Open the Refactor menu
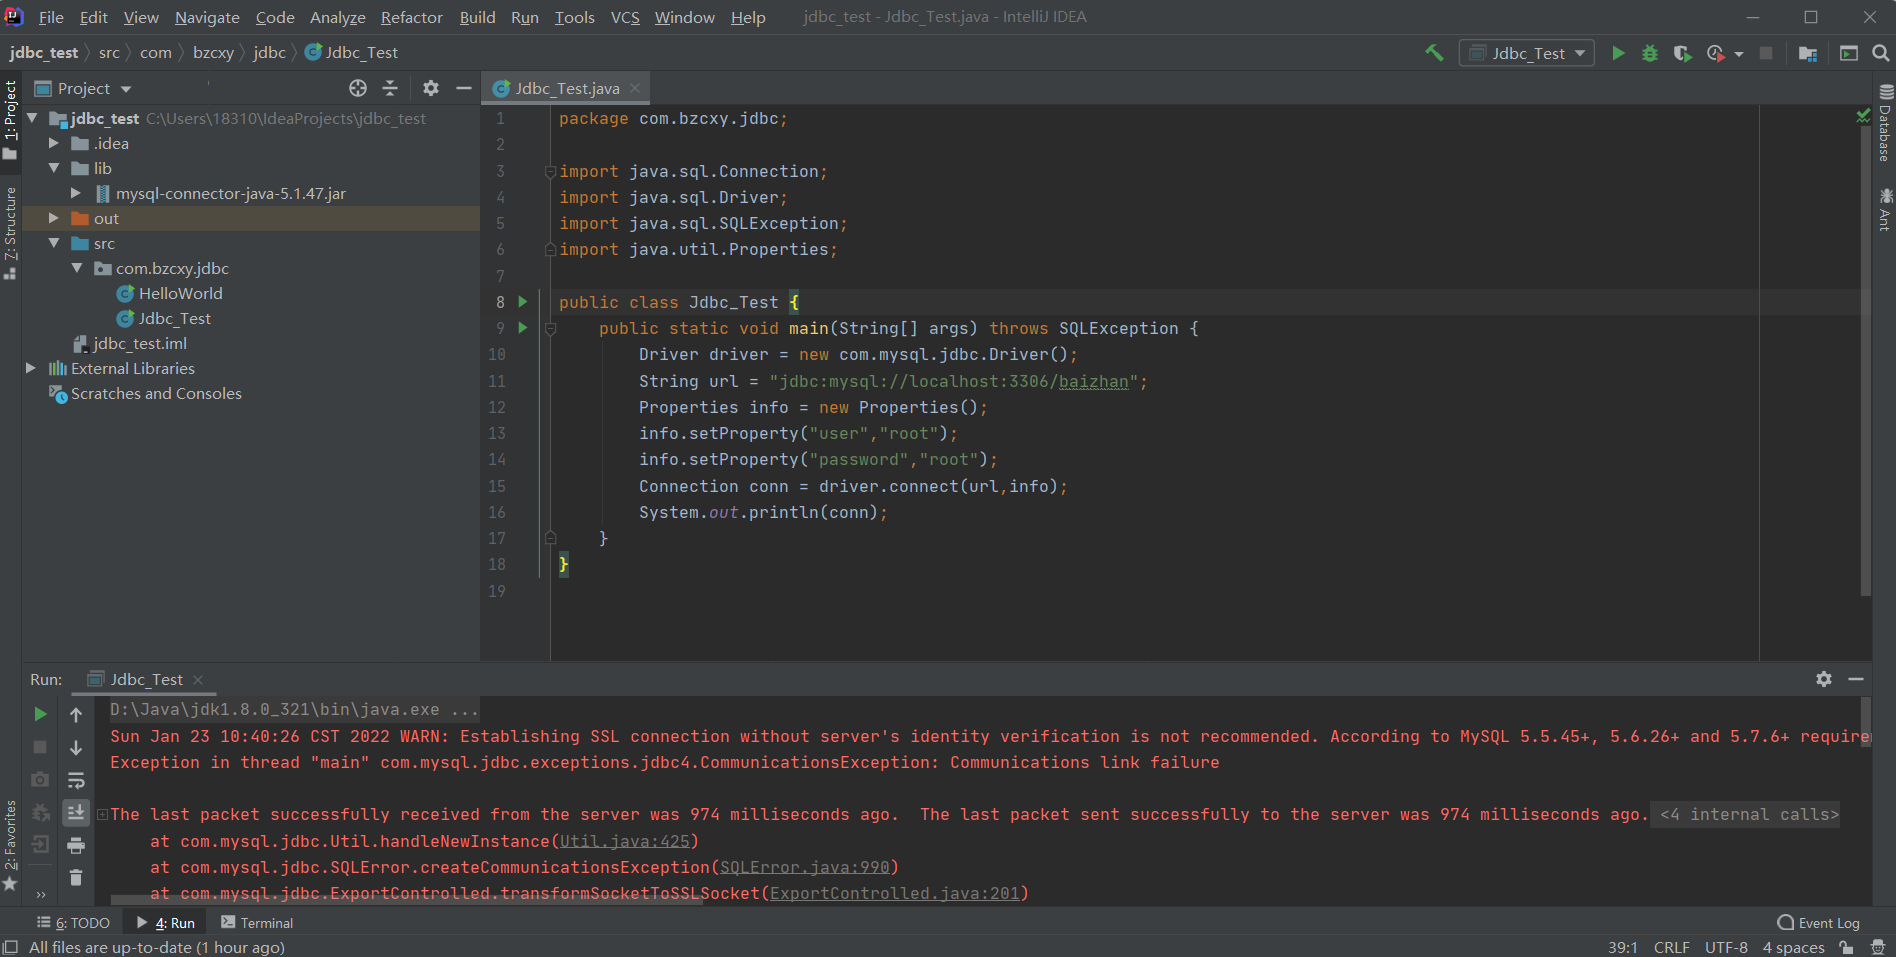Screen dimensions: 1896x957 pyautogui.click(x=411, y=17)
